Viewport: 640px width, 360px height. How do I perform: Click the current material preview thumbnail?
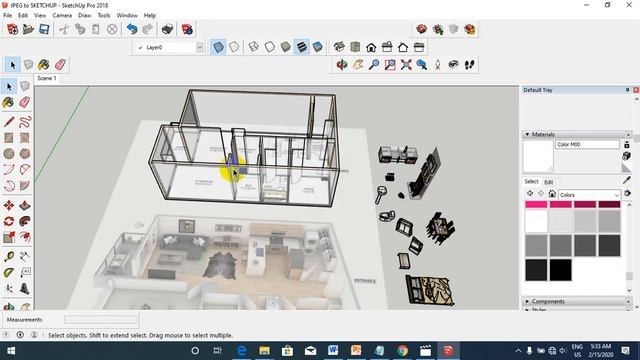point(538,156)
